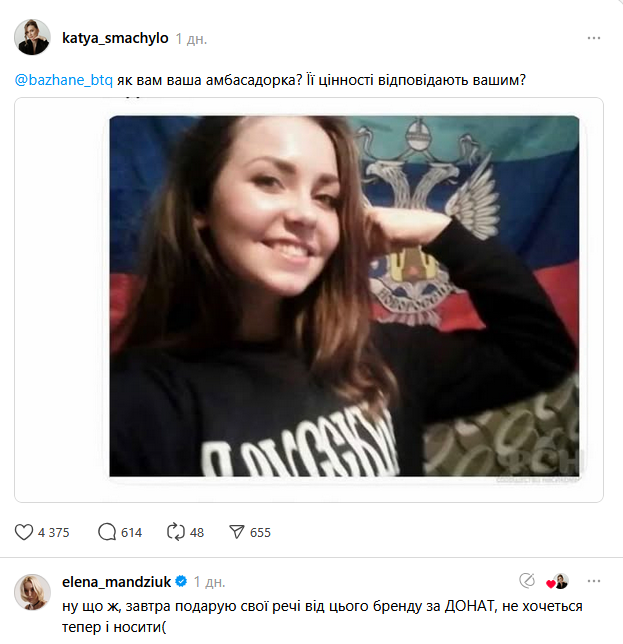This screenshot has height=644, width=623.
Task: Open more options for katya_smachylo post
Action: pos(594,38)
